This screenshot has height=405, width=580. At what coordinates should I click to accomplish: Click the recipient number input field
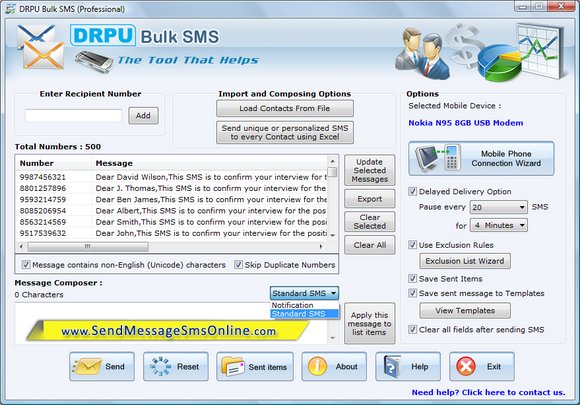point(73,115)
